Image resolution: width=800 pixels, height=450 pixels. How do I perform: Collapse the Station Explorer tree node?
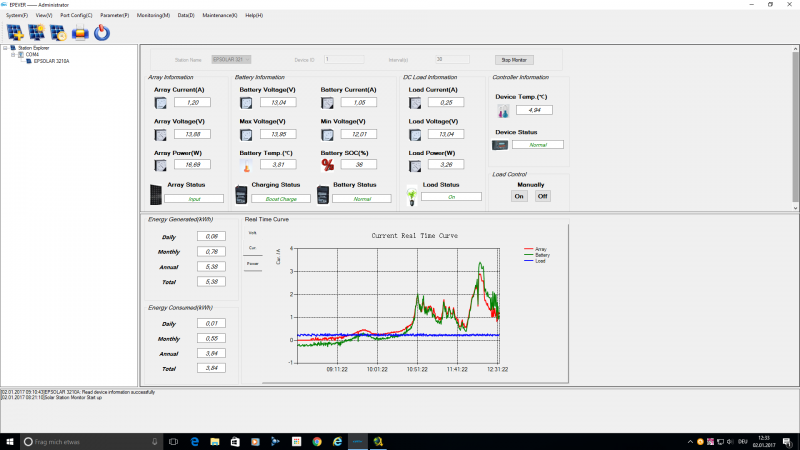5,48
